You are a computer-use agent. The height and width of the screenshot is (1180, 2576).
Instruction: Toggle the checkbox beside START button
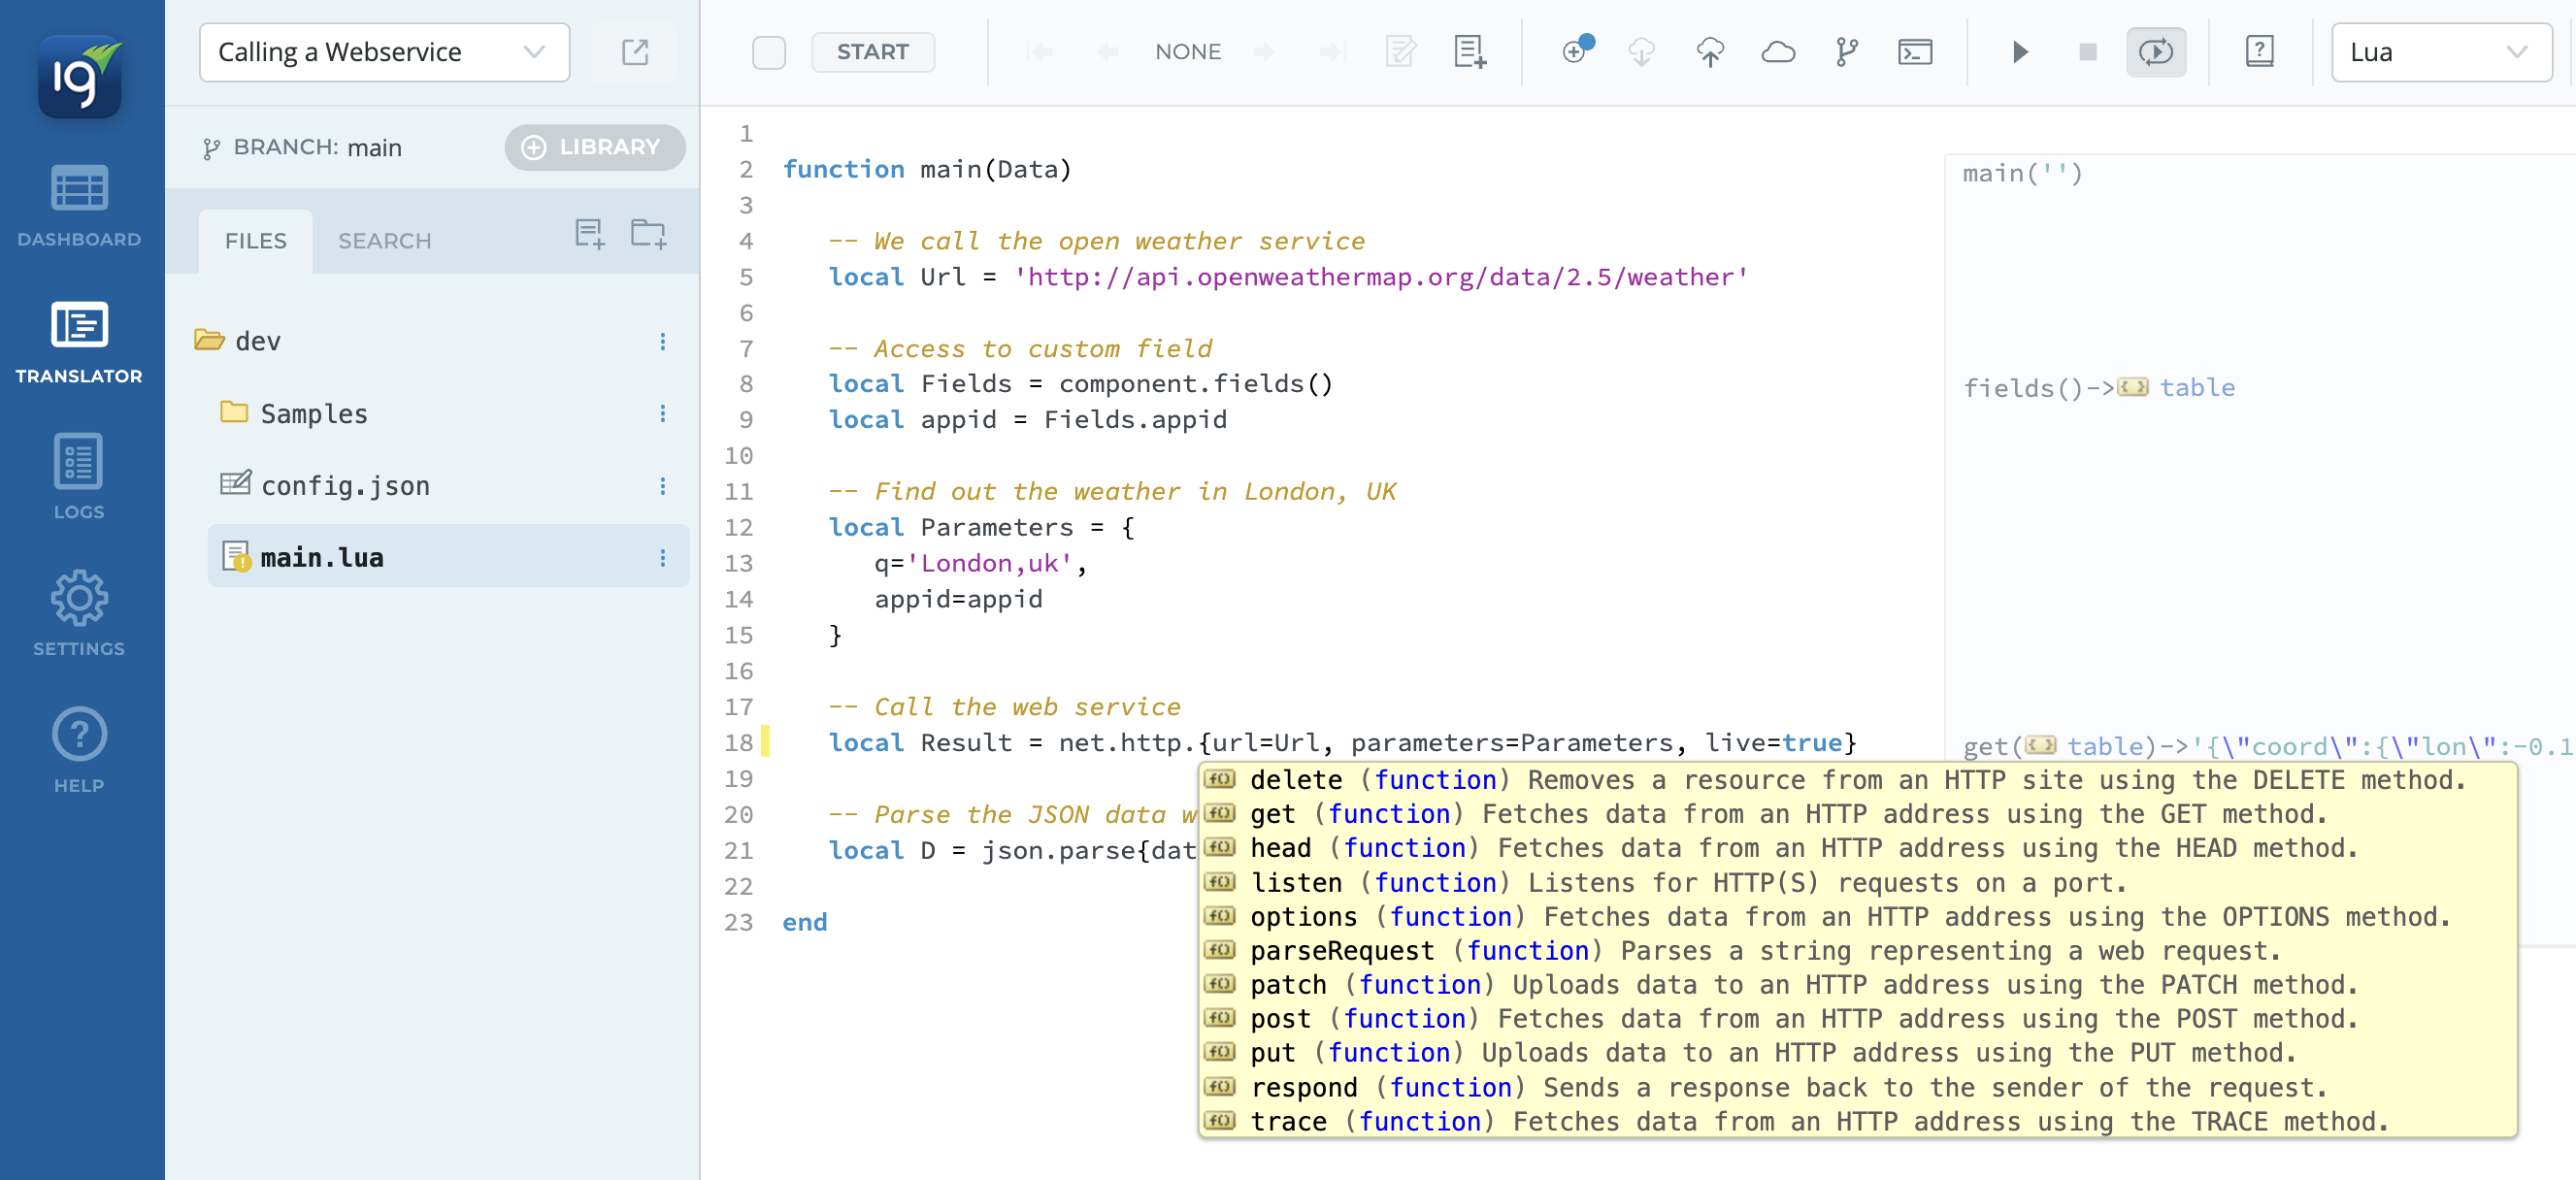[768, 52]
